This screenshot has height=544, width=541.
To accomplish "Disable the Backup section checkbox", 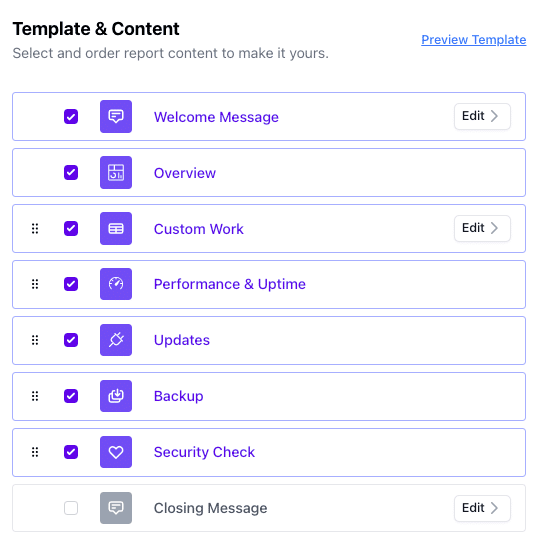I will 71,396.
